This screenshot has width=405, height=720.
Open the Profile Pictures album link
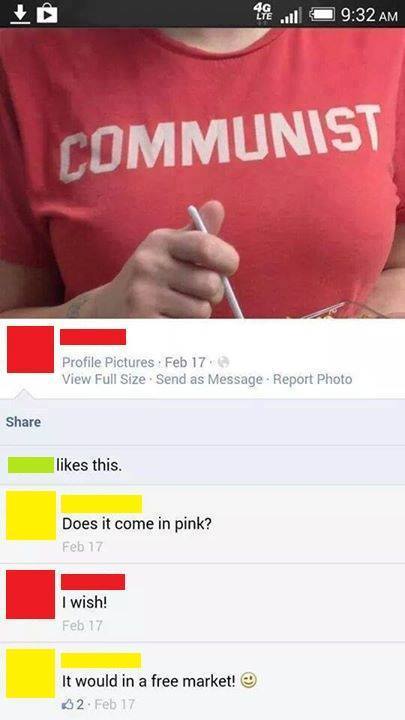(108, 362)
